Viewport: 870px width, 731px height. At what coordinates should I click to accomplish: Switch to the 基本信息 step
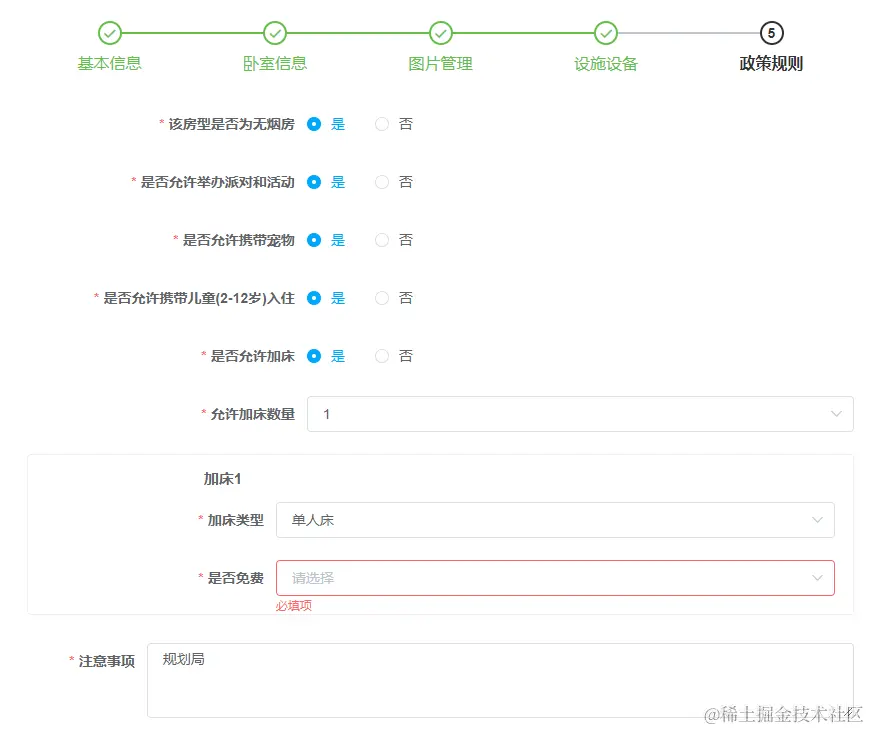pyautogui.click(x=108, y=63)
